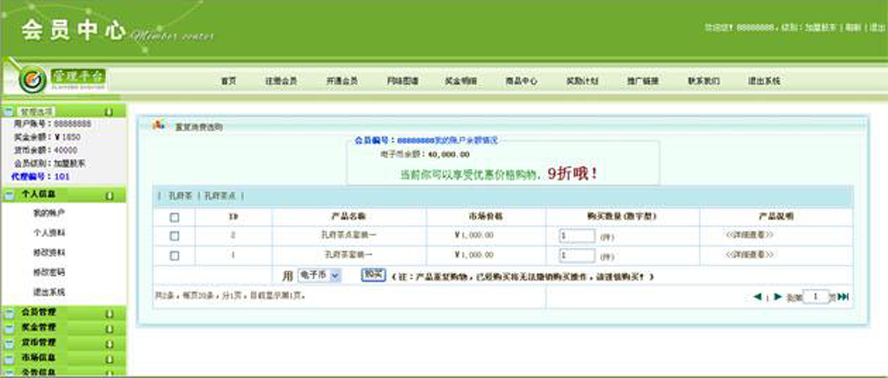Click the 刷新 link in the top-right header
Image resolution: width=888 pixels, height=378 pixels.
(853, 27)
